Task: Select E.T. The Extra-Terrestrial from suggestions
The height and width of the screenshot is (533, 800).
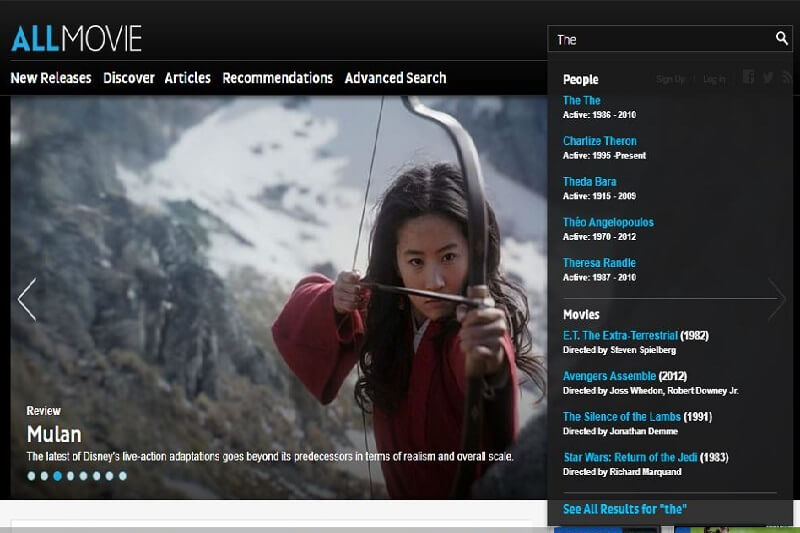Action: (x=620, y=335)
